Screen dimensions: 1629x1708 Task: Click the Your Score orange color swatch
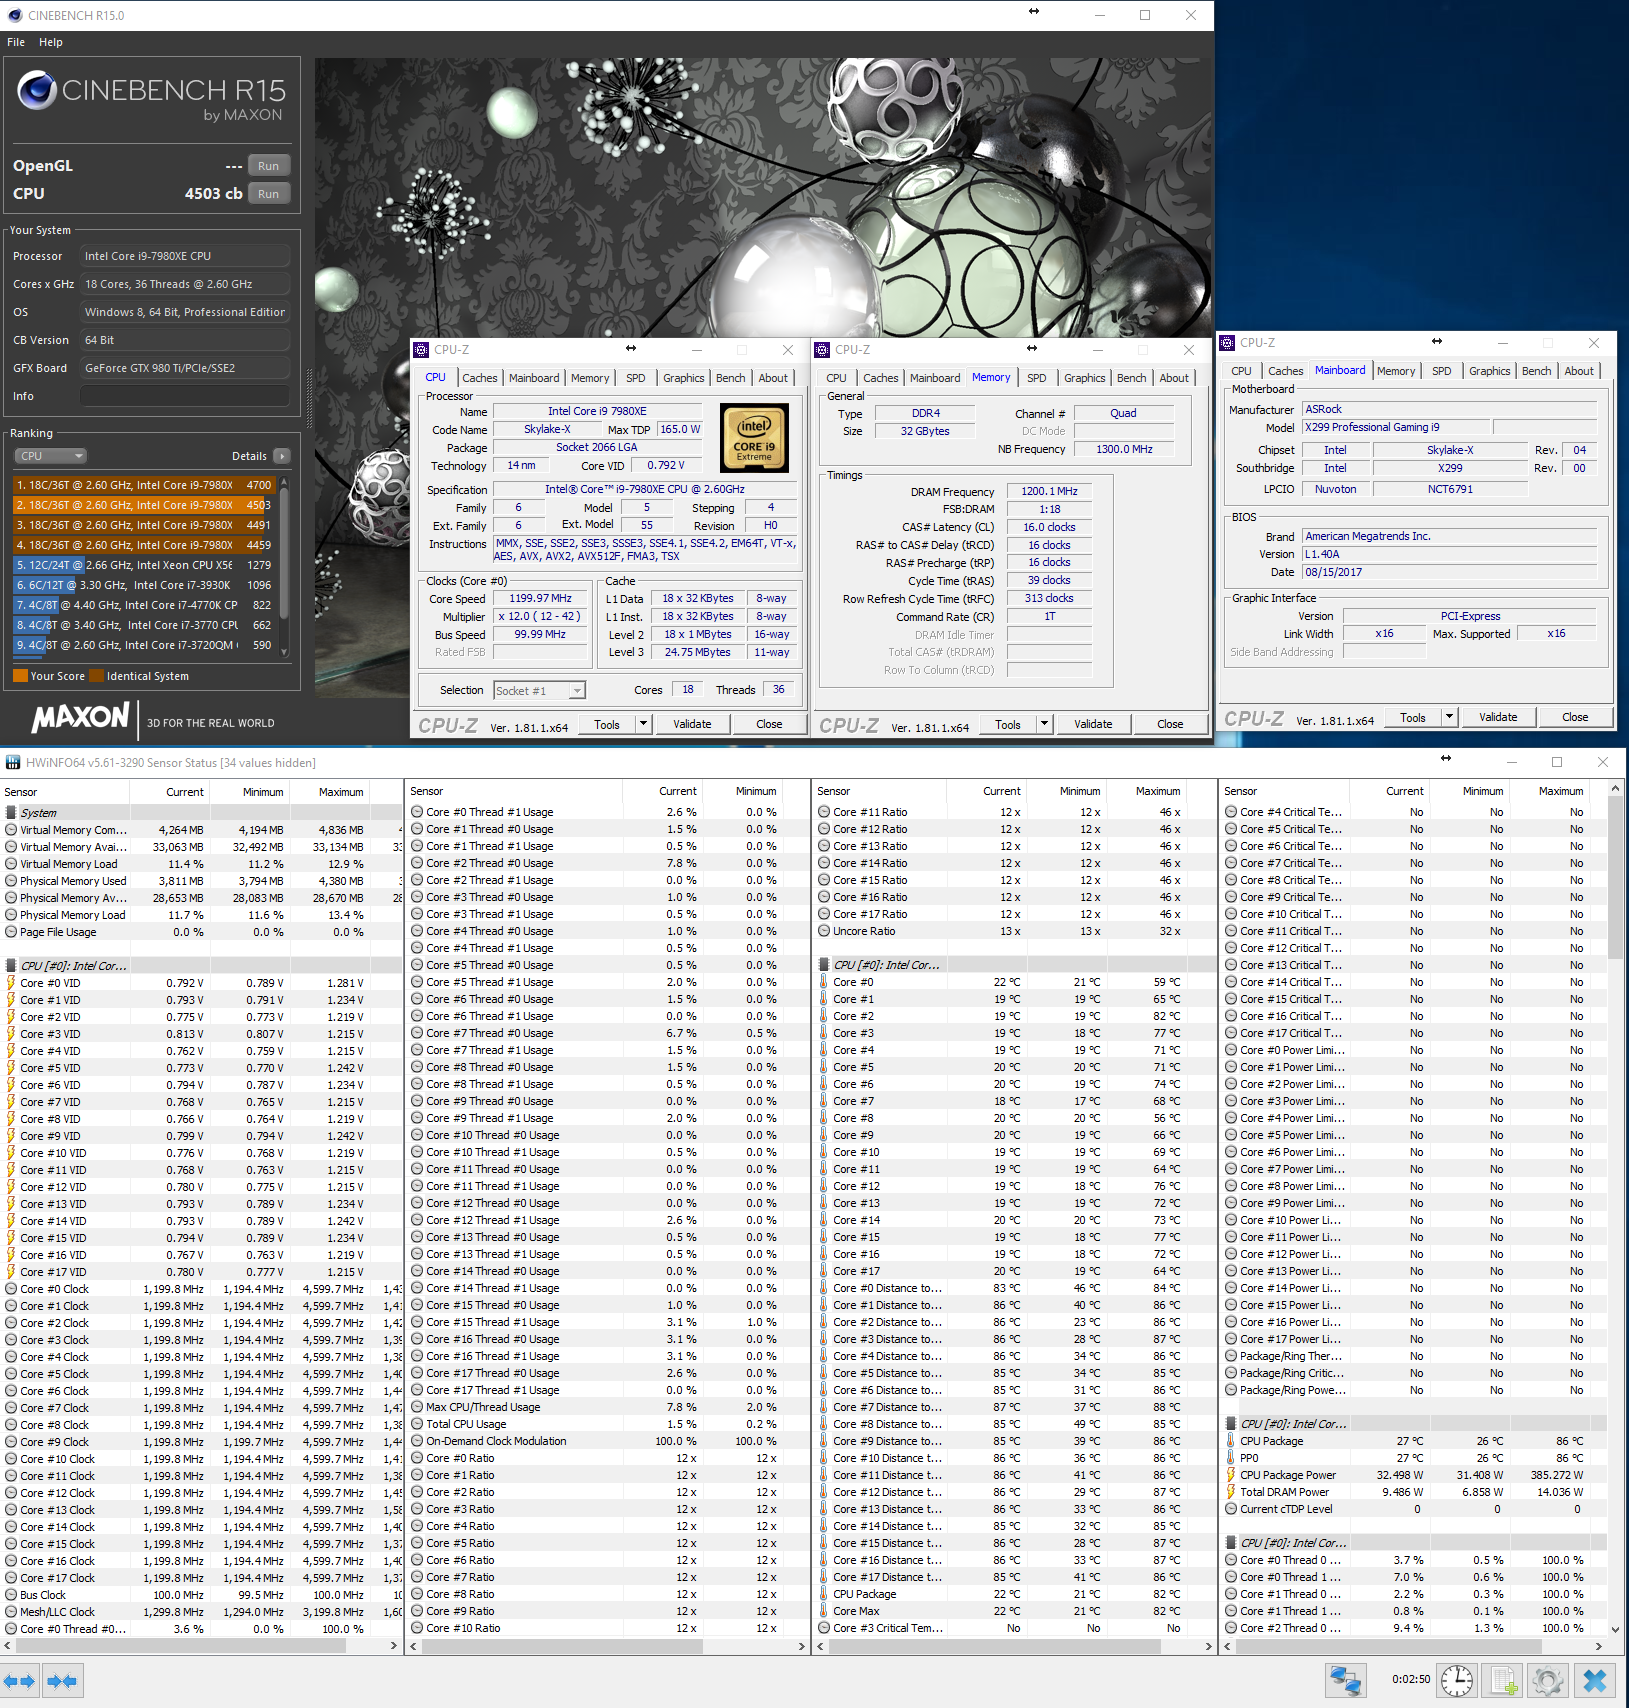click(20, 676)
